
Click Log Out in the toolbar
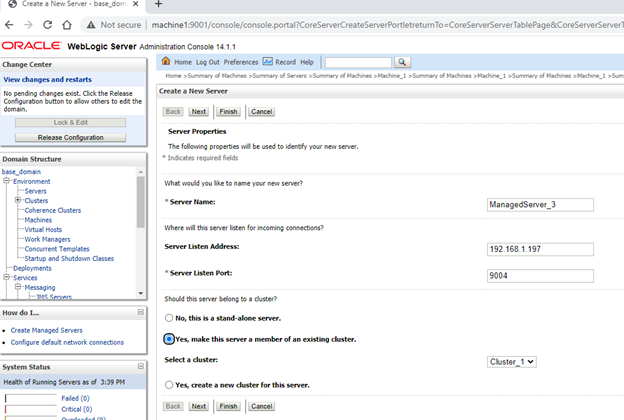[207, 62]
